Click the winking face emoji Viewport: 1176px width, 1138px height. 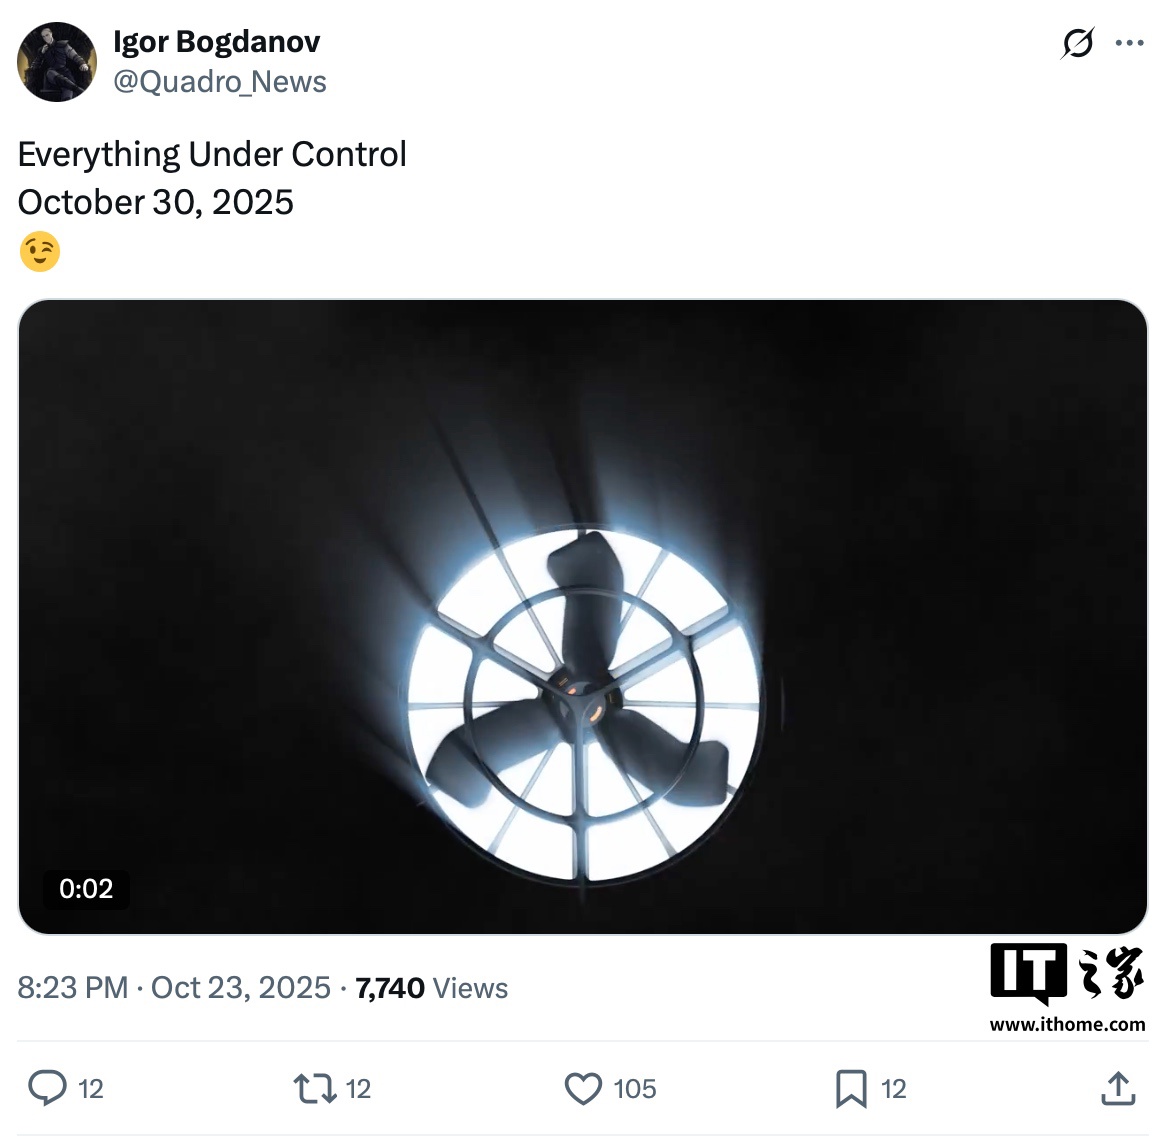click(40, 252)
